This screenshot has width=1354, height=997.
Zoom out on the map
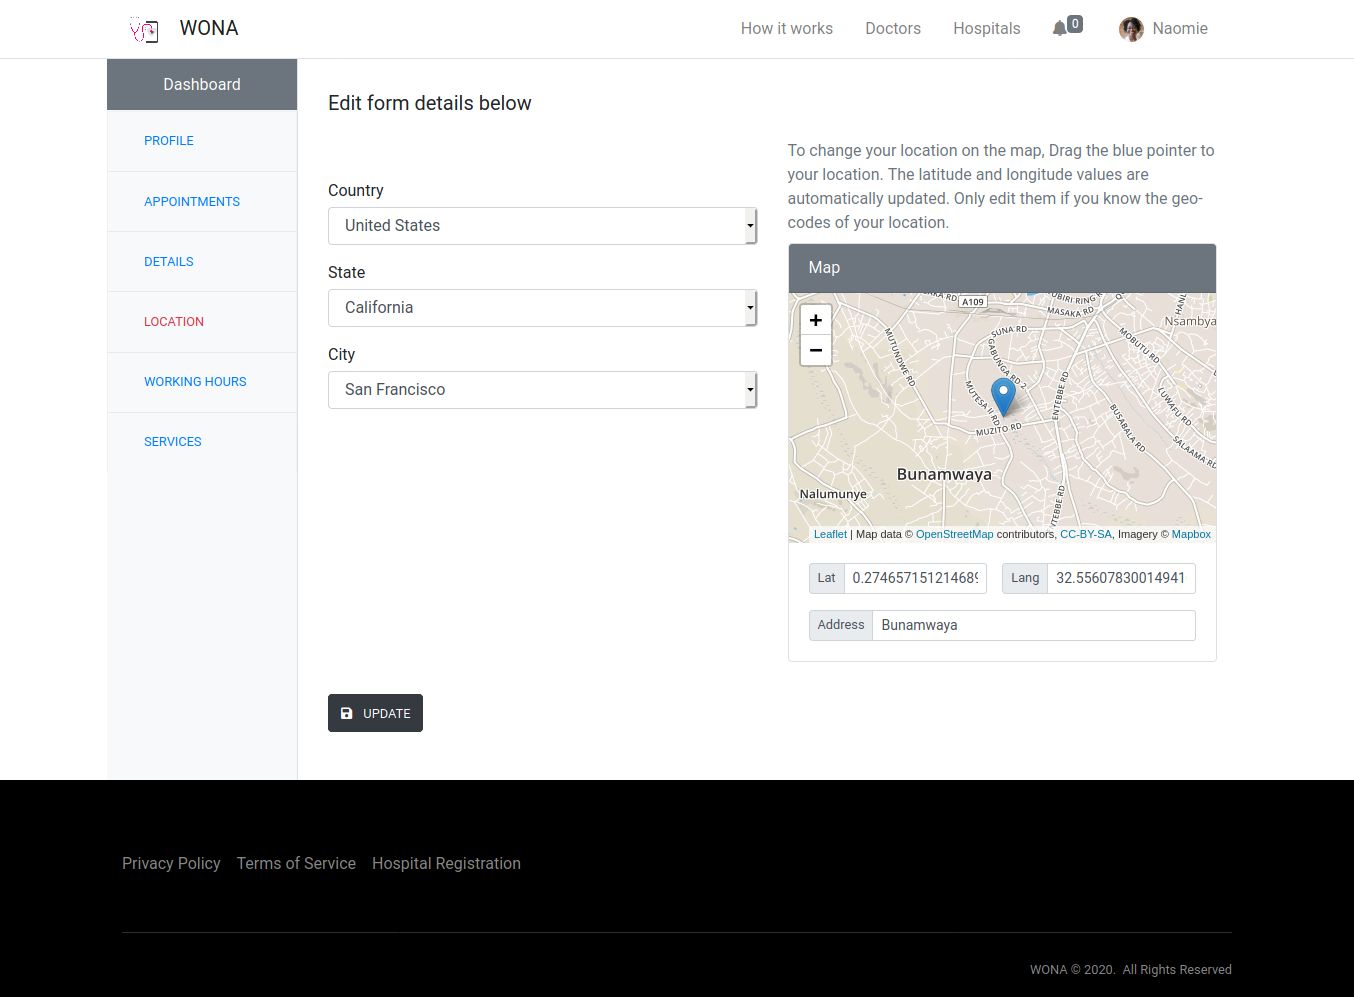point(816,350)
